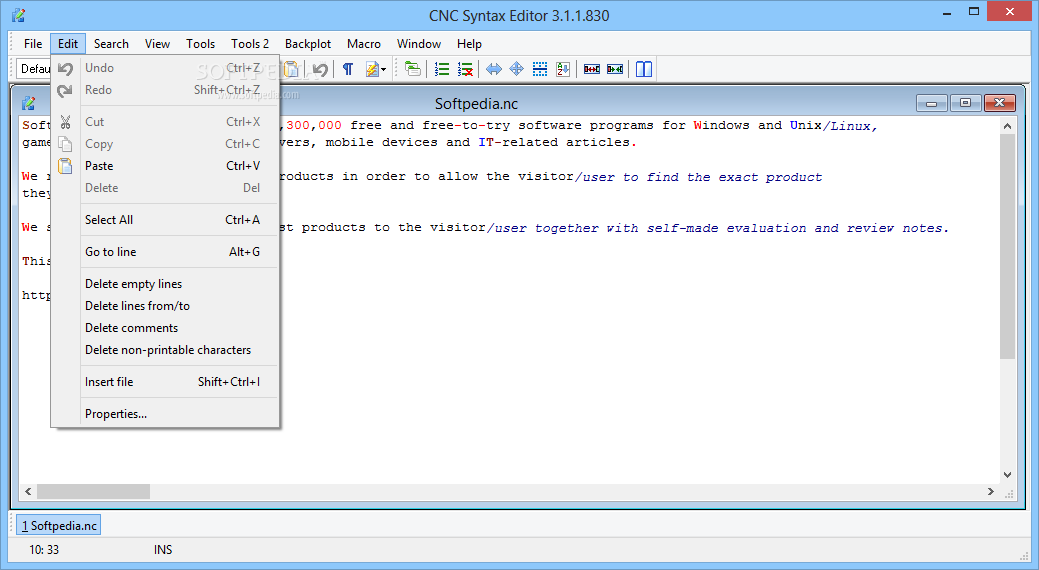Screen dimensions: 1039x570
Task: Click the blue horizontal double-arrow icon
Action: tap(494, 69)
